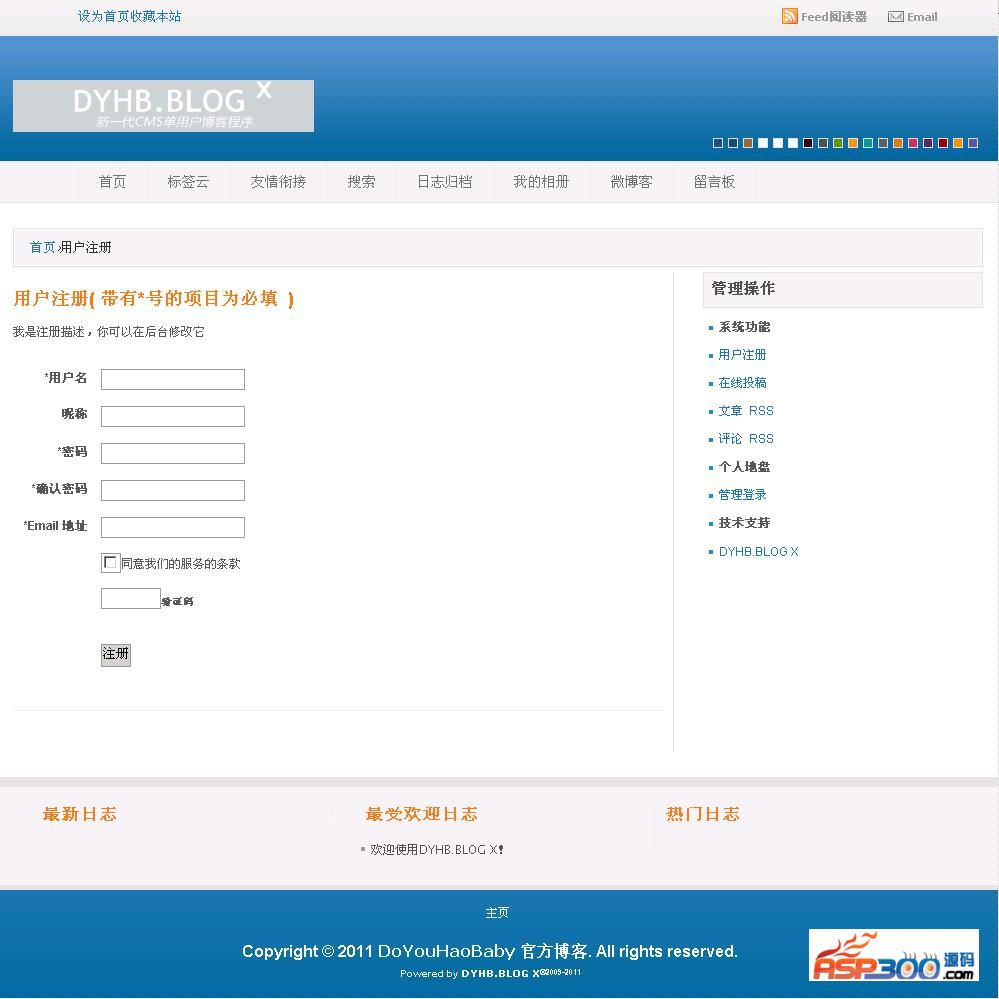This screenshot has height=999, width=999.
Task: Open the 标签云 navigation tab
Action: pyautogui.click(x=188, y=182)
